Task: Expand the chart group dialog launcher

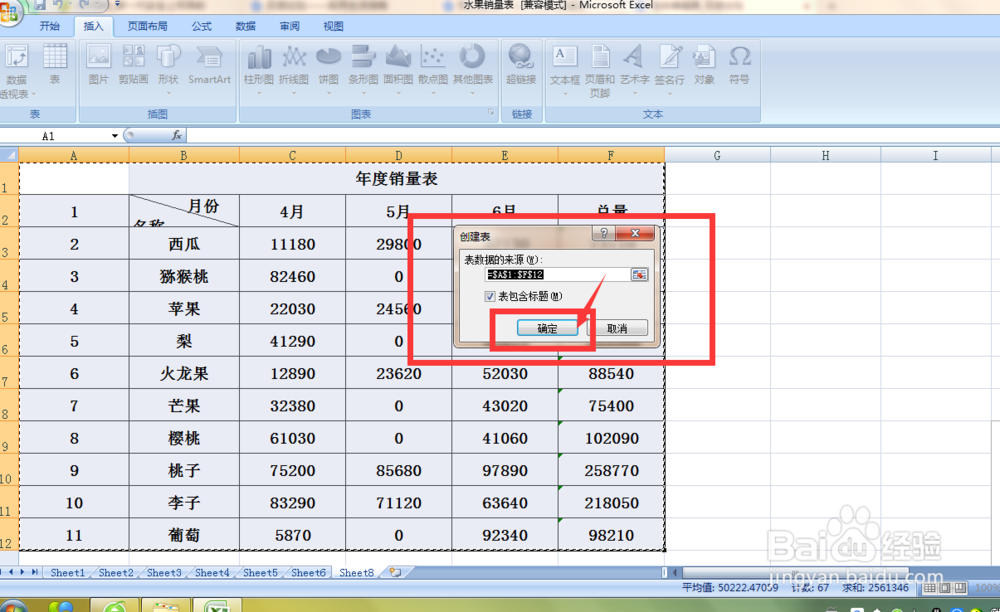Action: pyautogui.click(x=491, y=112)
